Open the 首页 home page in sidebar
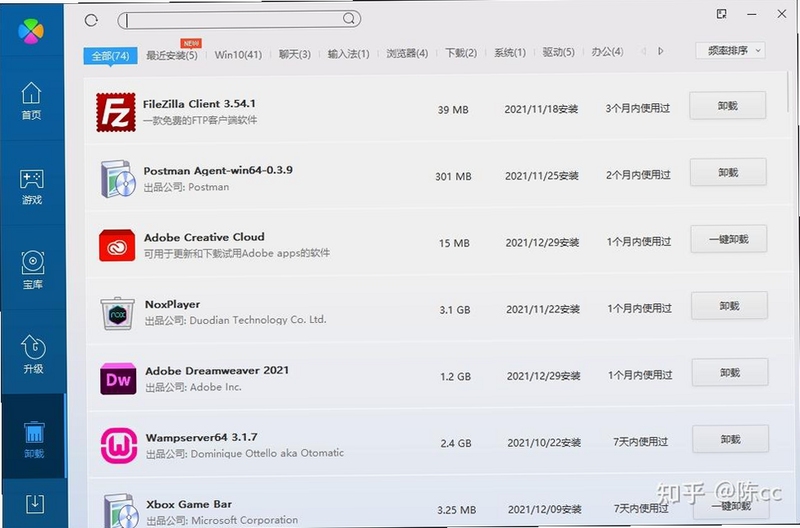The width and height of the screenshot is (800, 528). click(31, 101)
